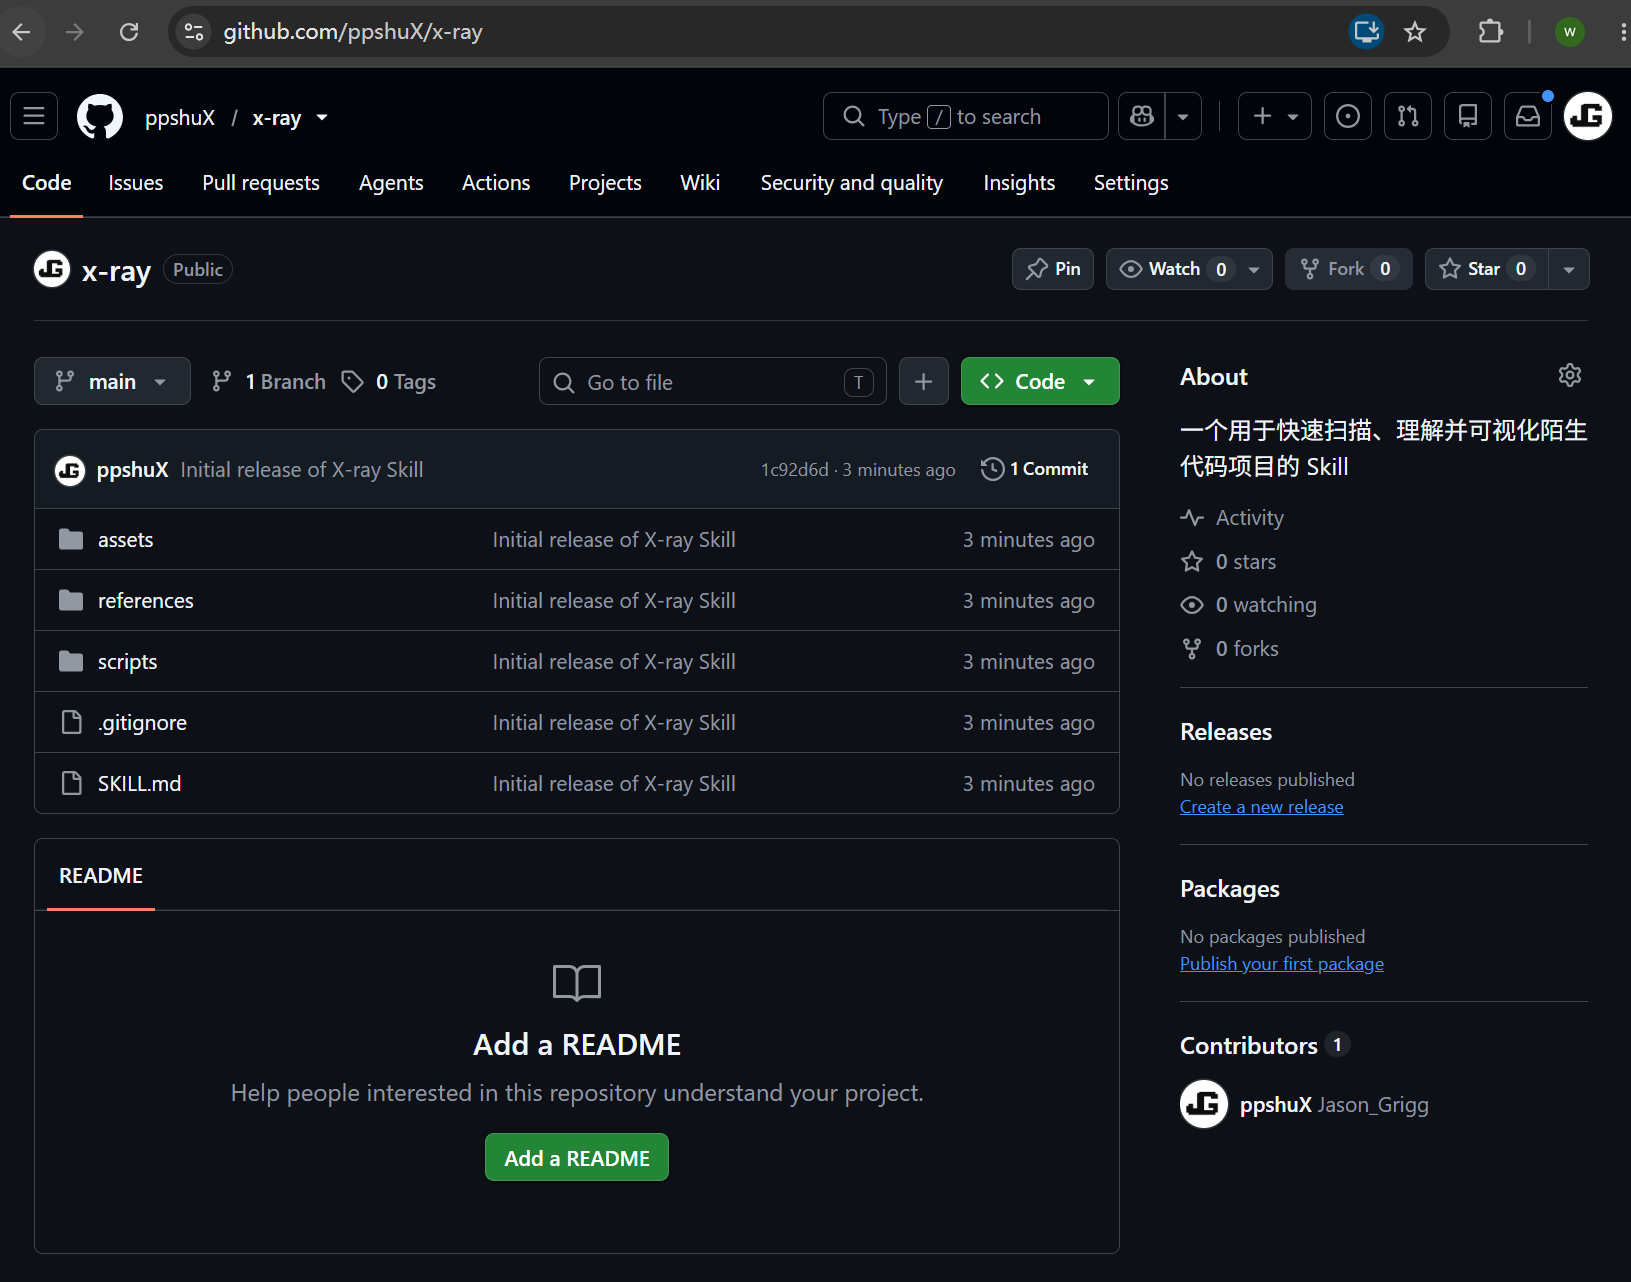Open the Actions tab
This screenshot has height=1282, width=1631.
[x=496, y=183]
